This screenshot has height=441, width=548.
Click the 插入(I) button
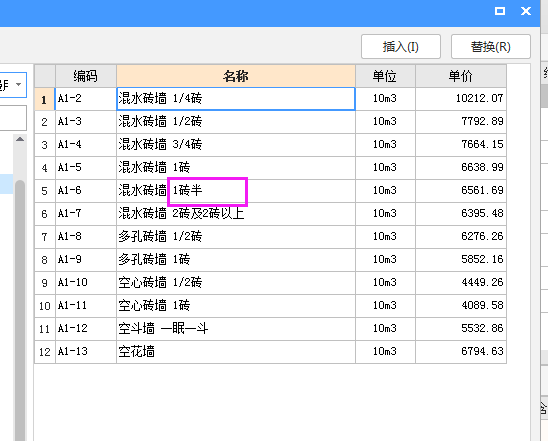(401, 46)
